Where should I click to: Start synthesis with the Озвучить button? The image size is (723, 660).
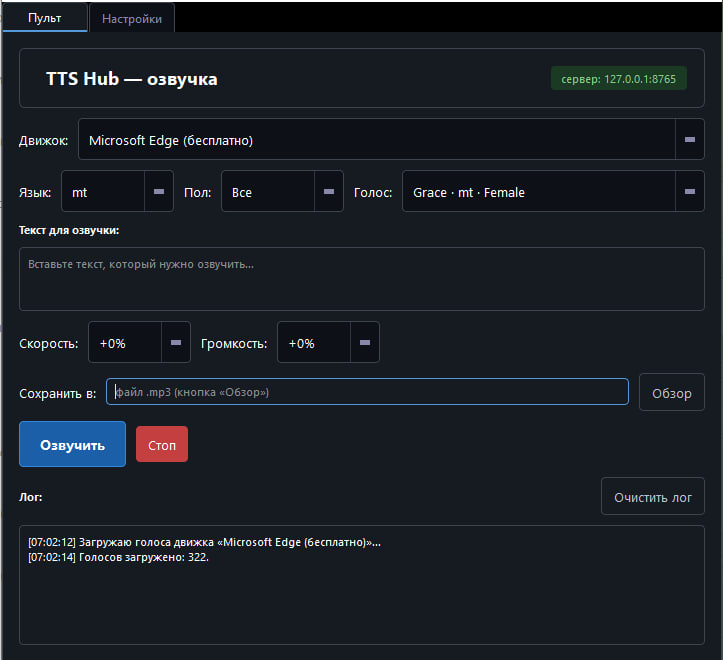coord(72,444)
